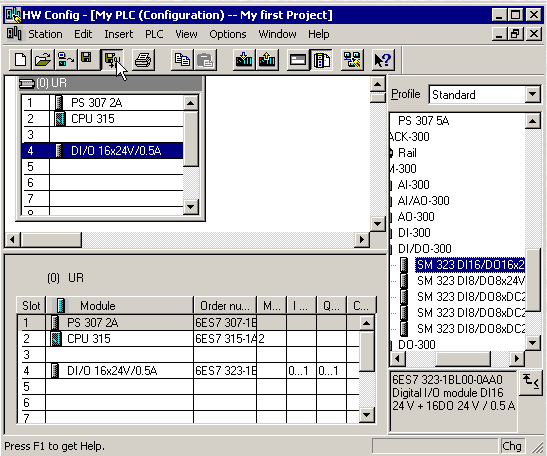Activate the context Help pointer icon

383,60
